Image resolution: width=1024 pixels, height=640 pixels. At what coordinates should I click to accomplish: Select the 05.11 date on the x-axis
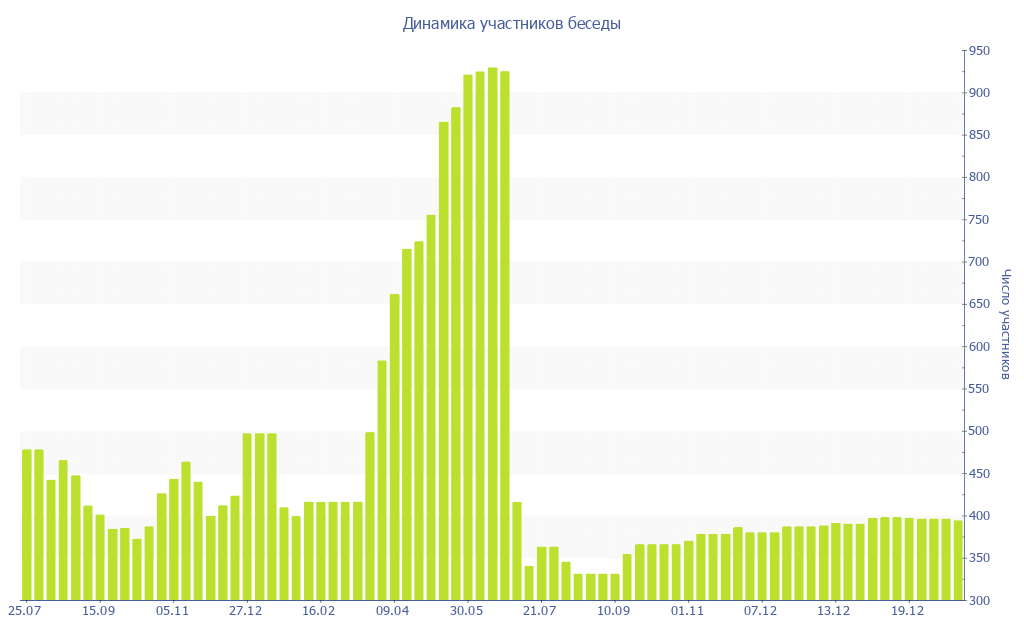pos(172,611)
